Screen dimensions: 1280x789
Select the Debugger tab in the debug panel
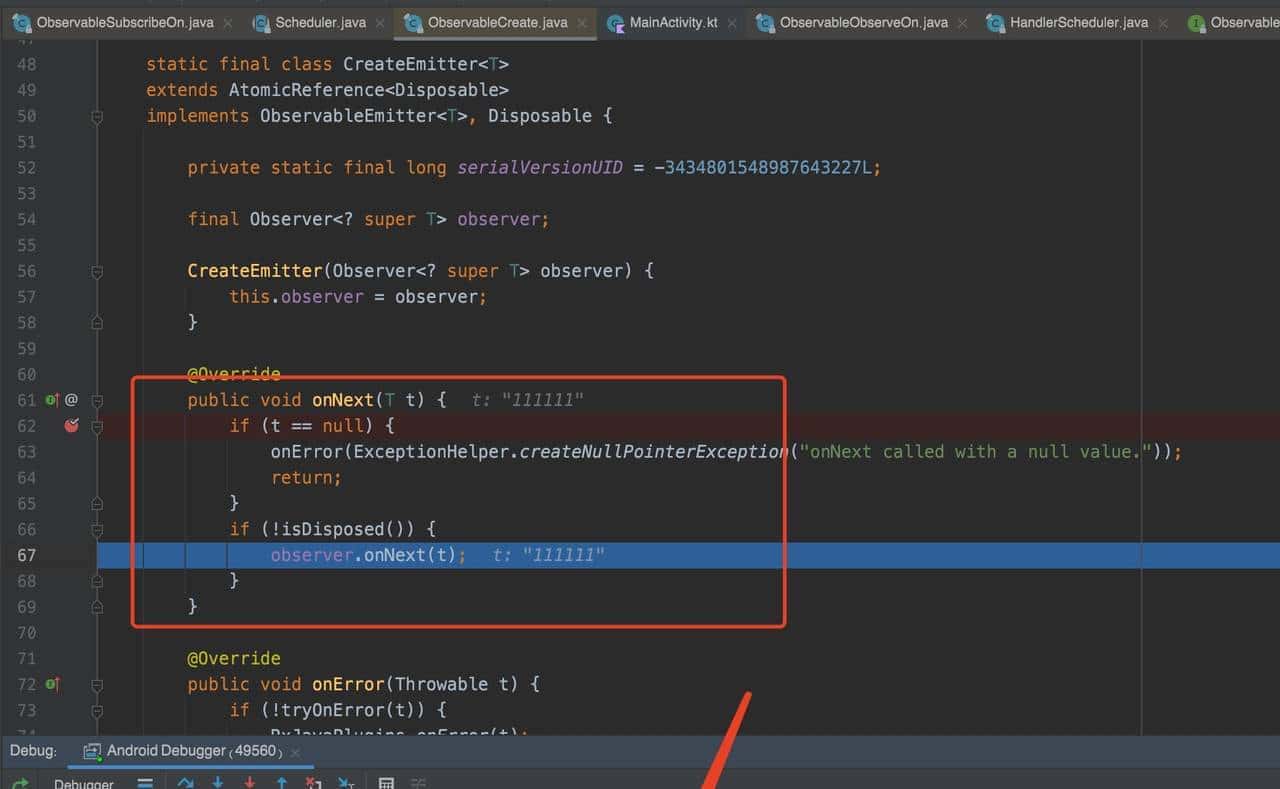pos(84,783)
